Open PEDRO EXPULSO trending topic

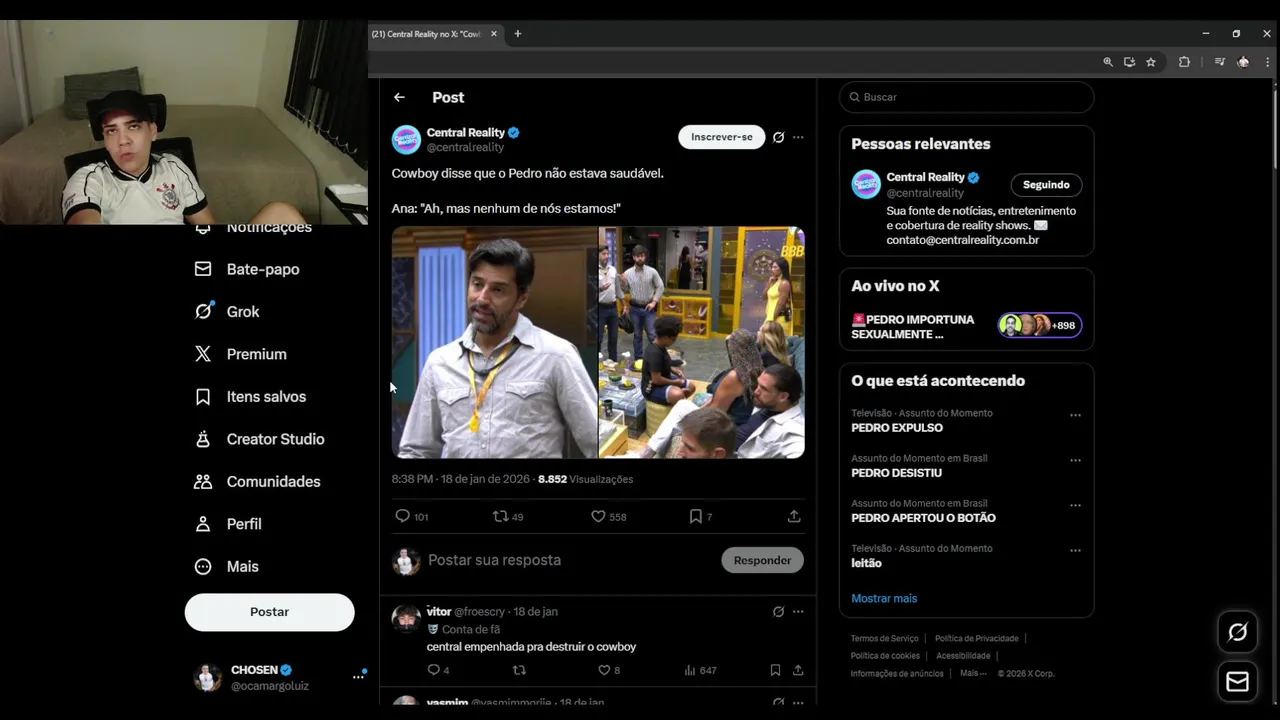897,428
